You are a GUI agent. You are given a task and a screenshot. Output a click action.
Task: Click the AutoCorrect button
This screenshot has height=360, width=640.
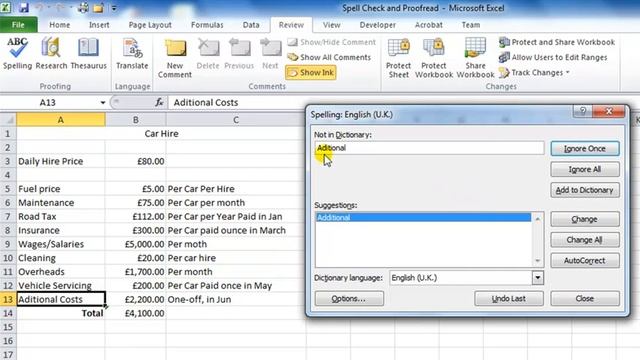(x=584, y=260)
